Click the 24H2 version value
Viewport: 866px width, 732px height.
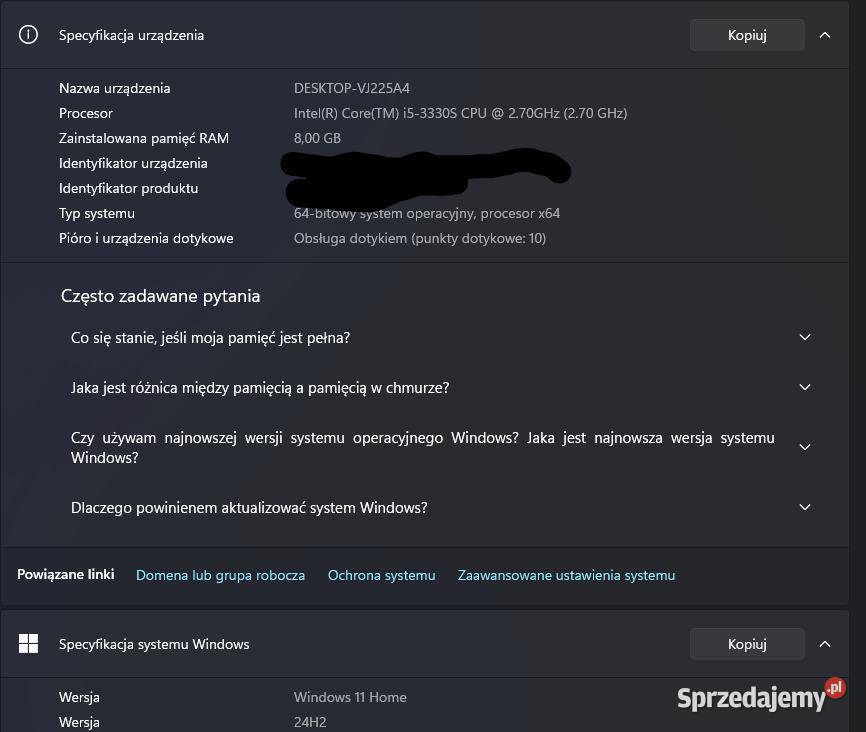[x=309, y=722]
